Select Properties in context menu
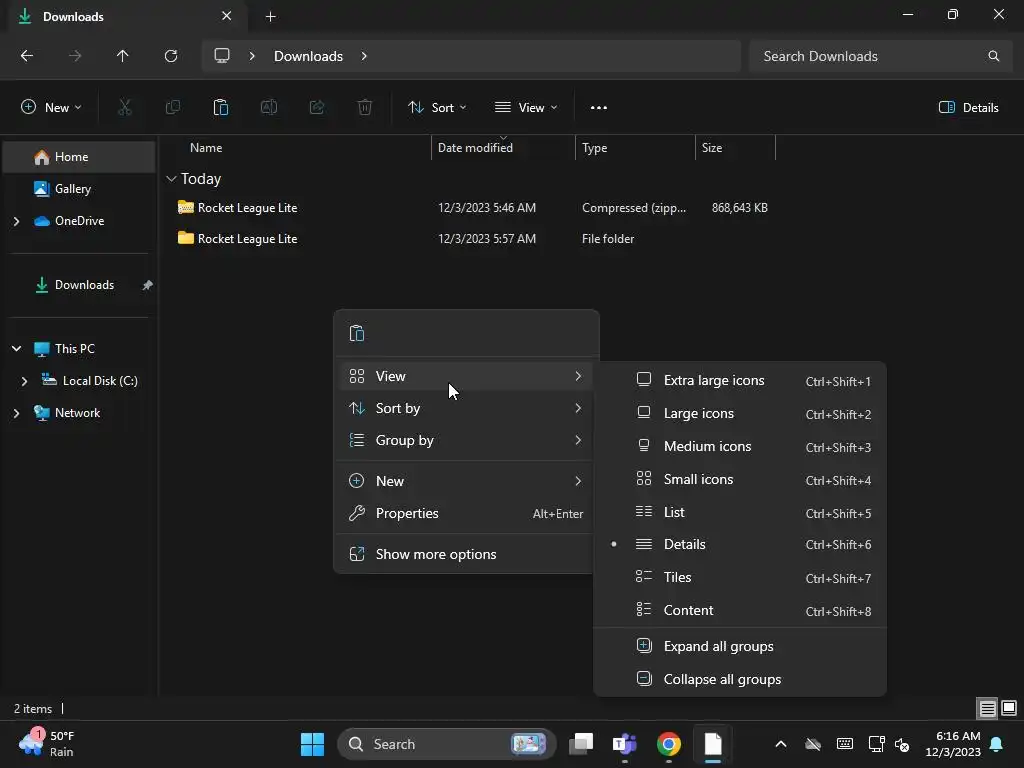The image size is (1024, 768). click(x=466, y=513)
